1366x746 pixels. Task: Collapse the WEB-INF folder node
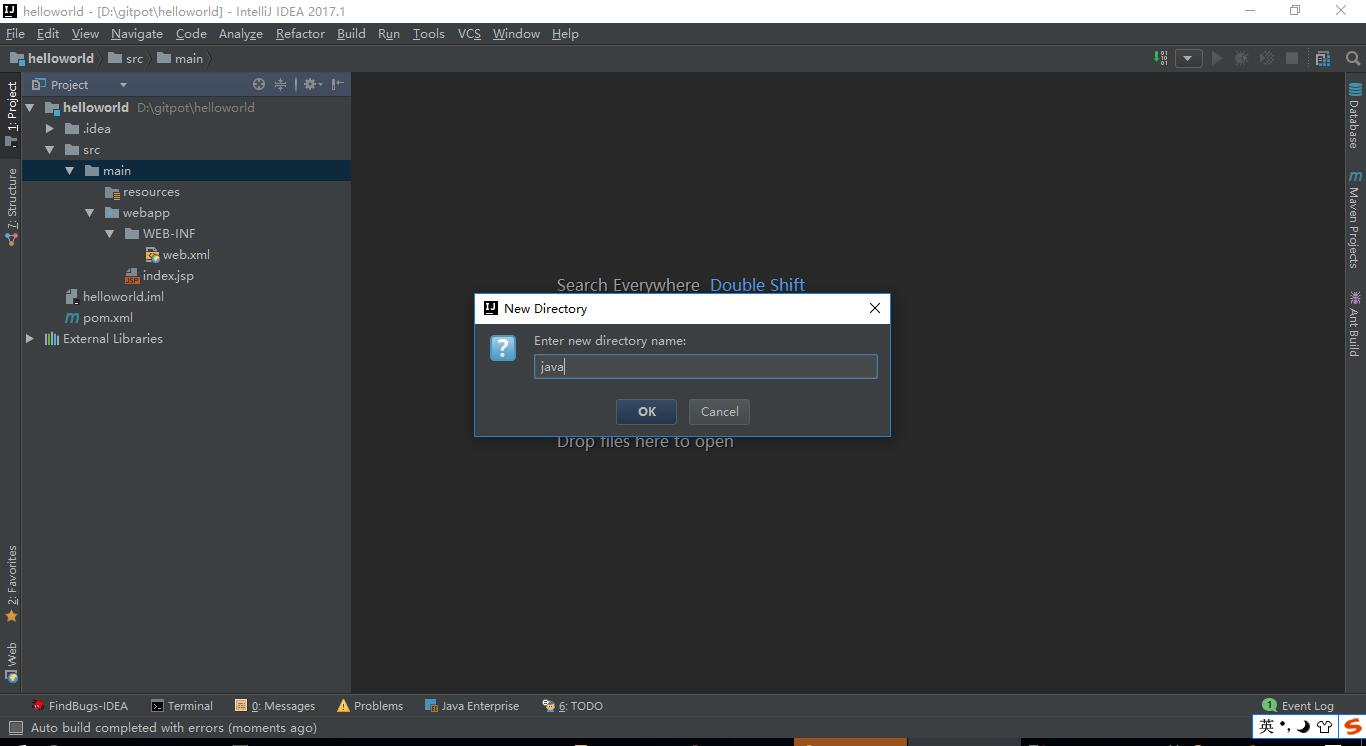pos(110,234)
